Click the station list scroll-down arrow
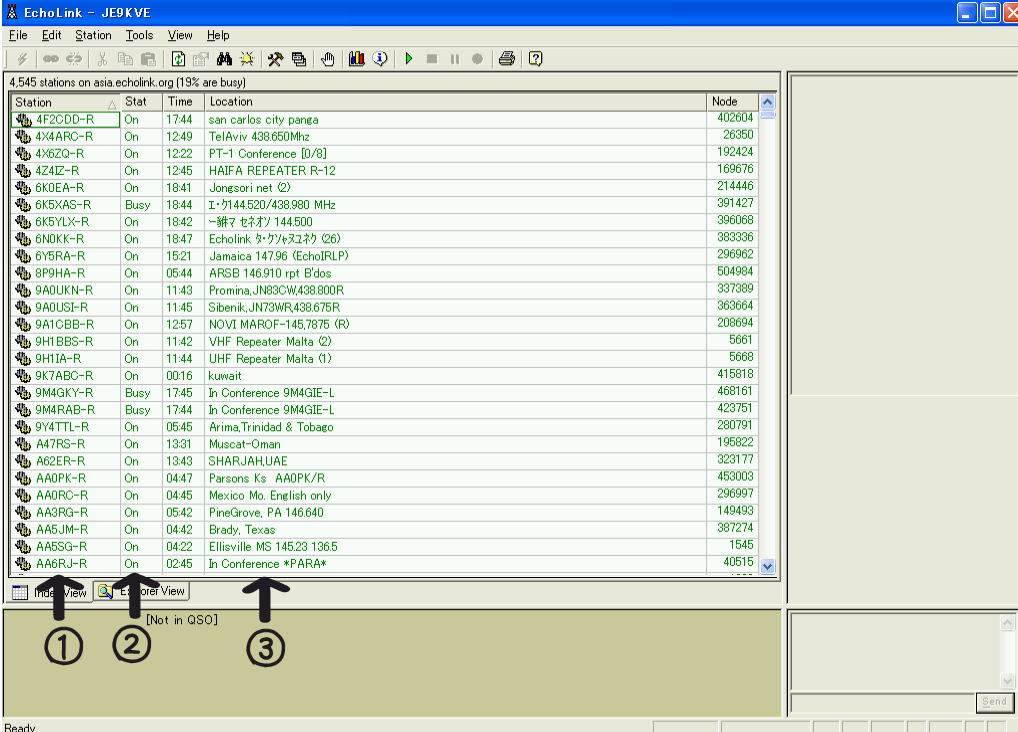This screenshot has width=1018, height=732. pos(767,566)
